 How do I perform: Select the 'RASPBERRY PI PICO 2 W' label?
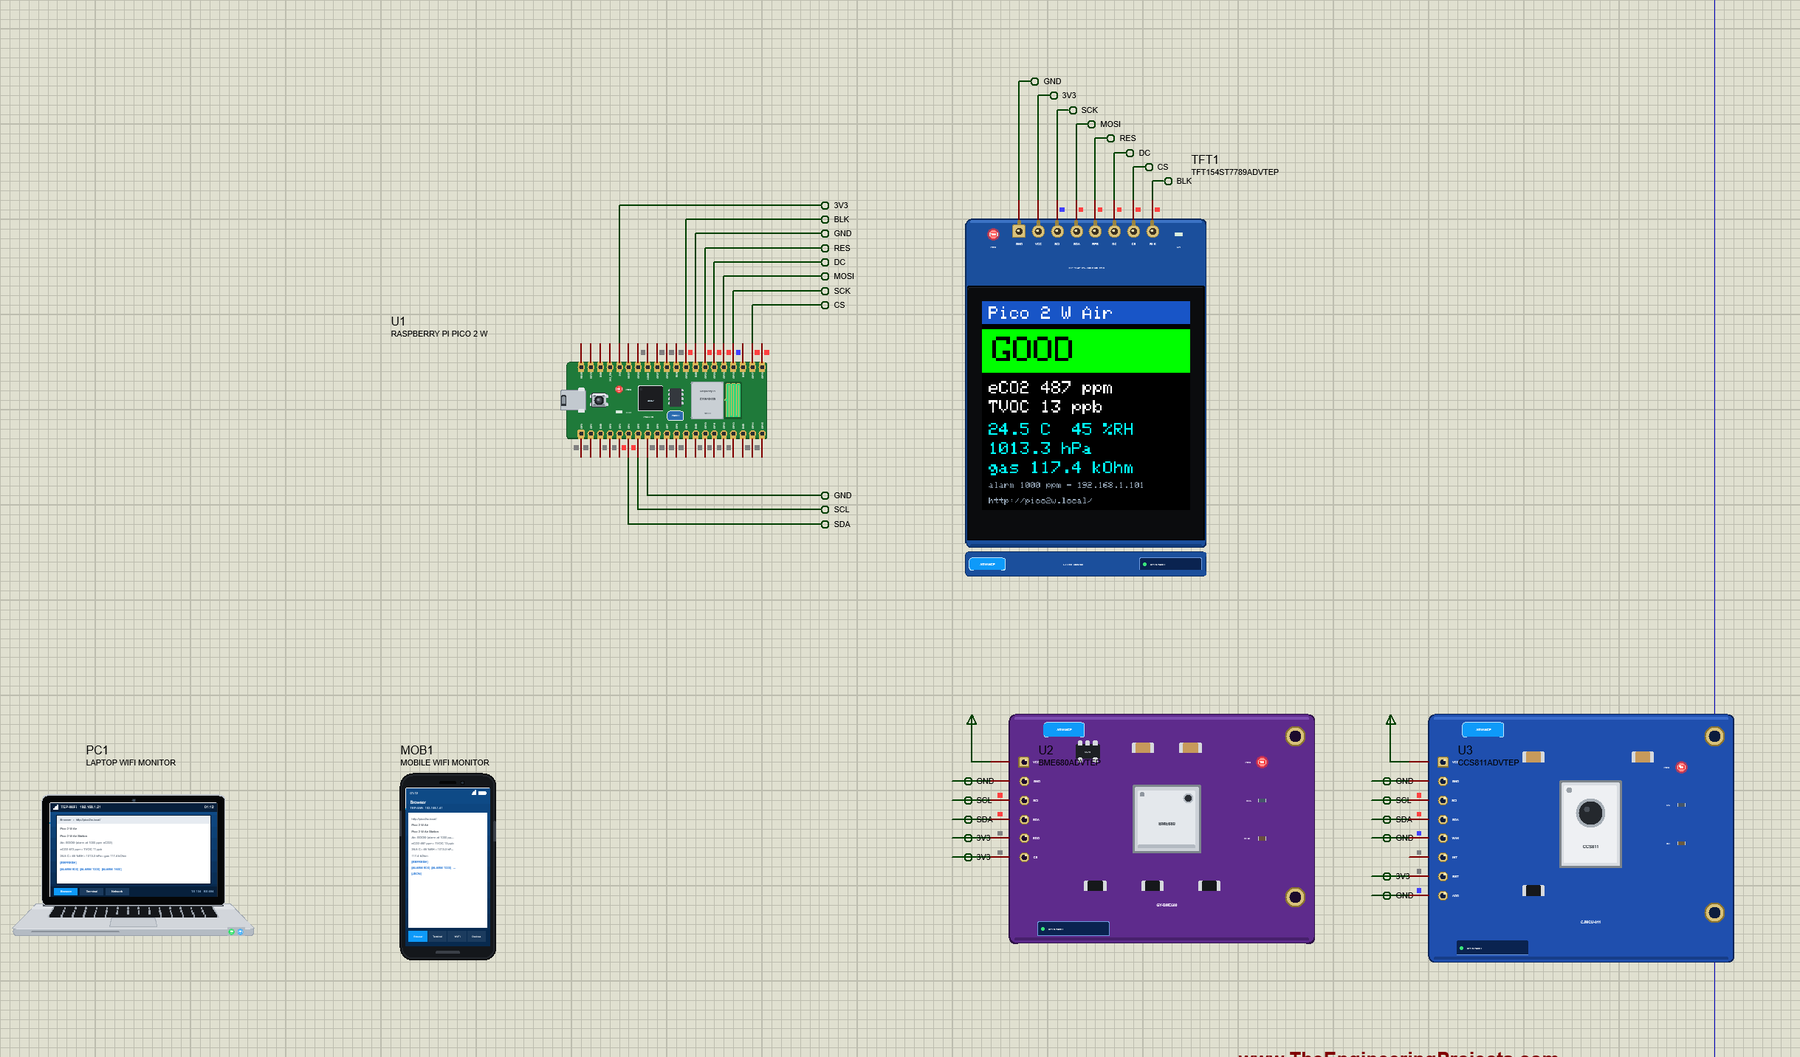click(439, 334)
